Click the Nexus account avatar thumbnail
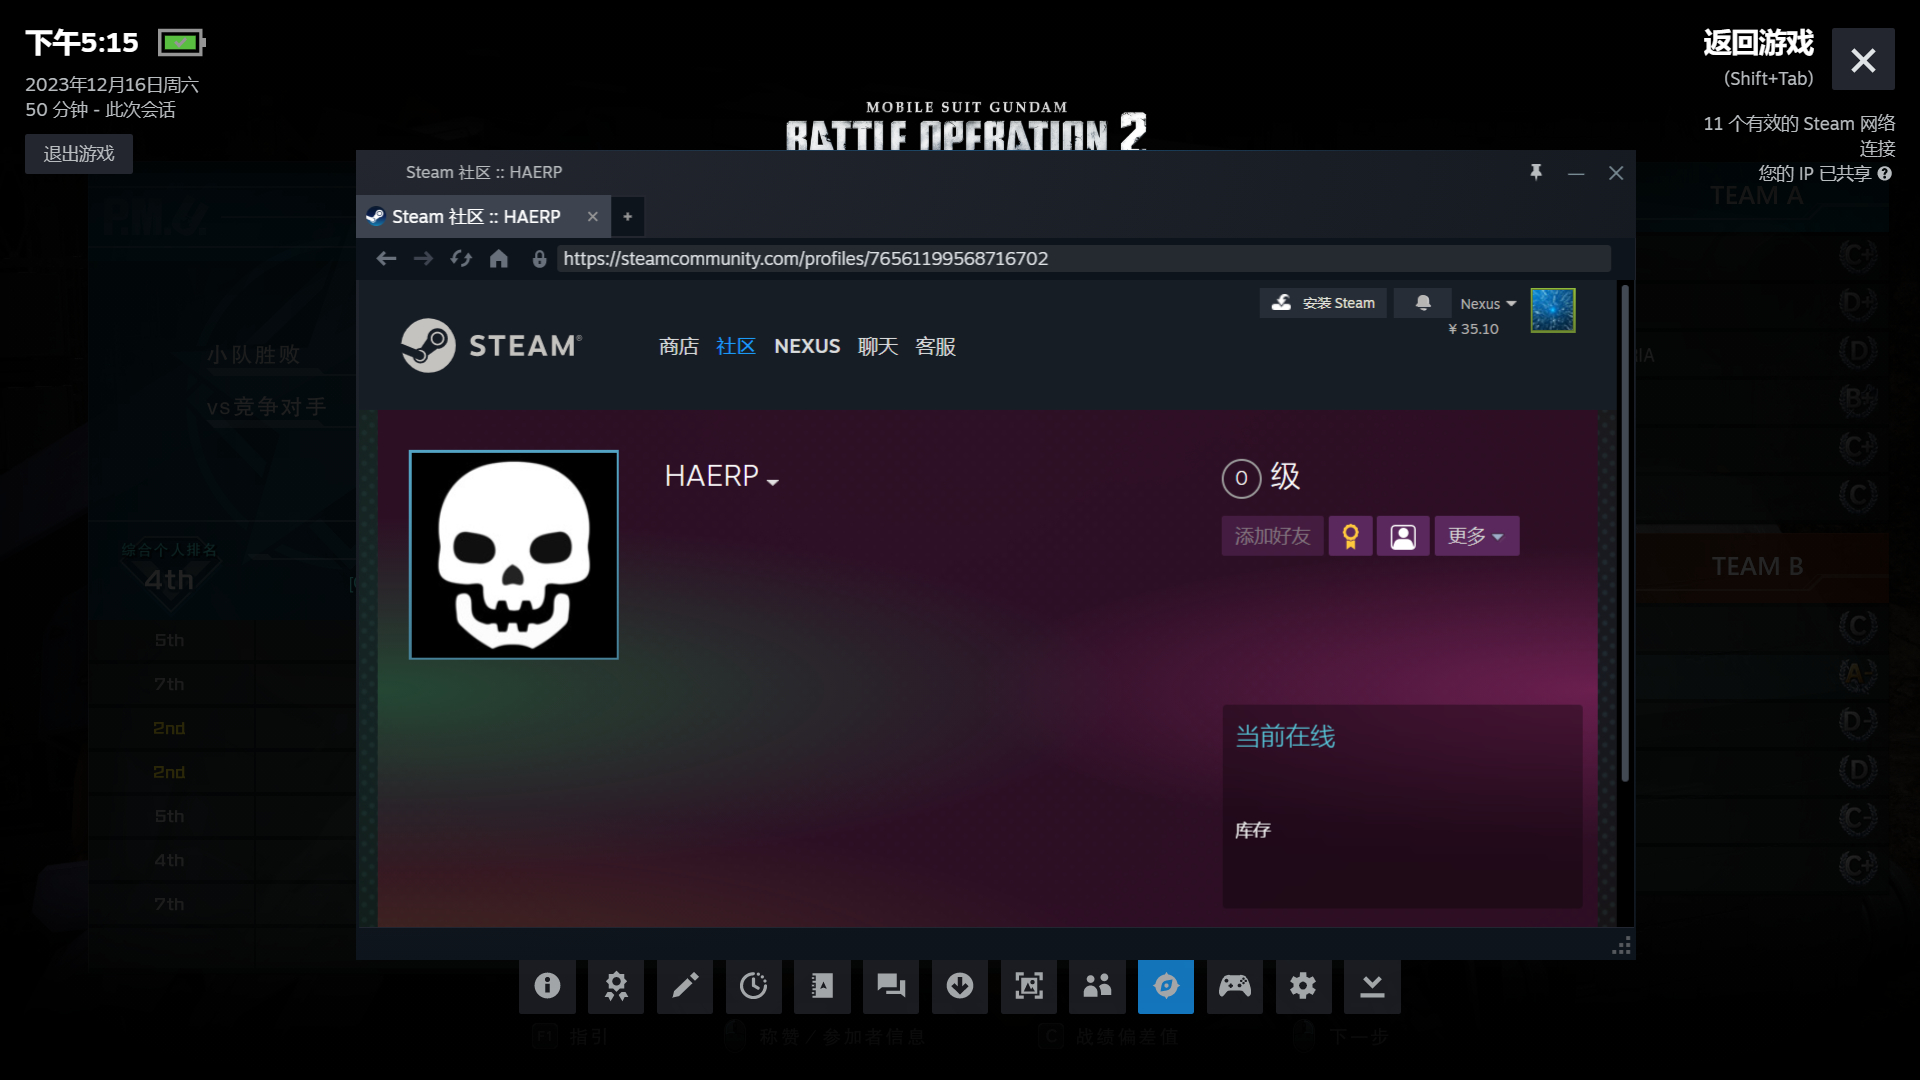The image size is (1920, 1080). coord(1553,310)
